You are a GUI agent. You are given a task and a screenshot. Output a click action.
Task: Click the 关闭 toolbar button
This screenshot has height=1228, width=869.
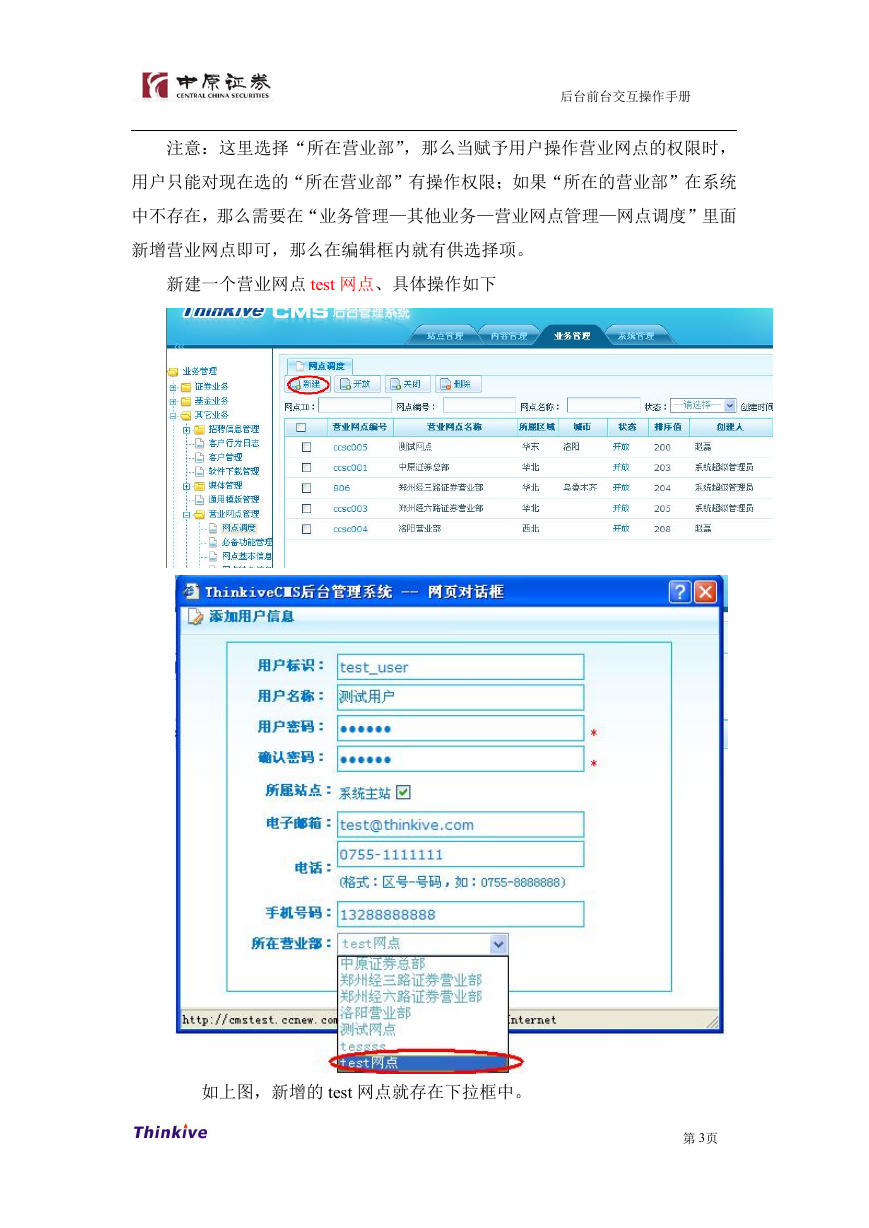pos(406,384)
